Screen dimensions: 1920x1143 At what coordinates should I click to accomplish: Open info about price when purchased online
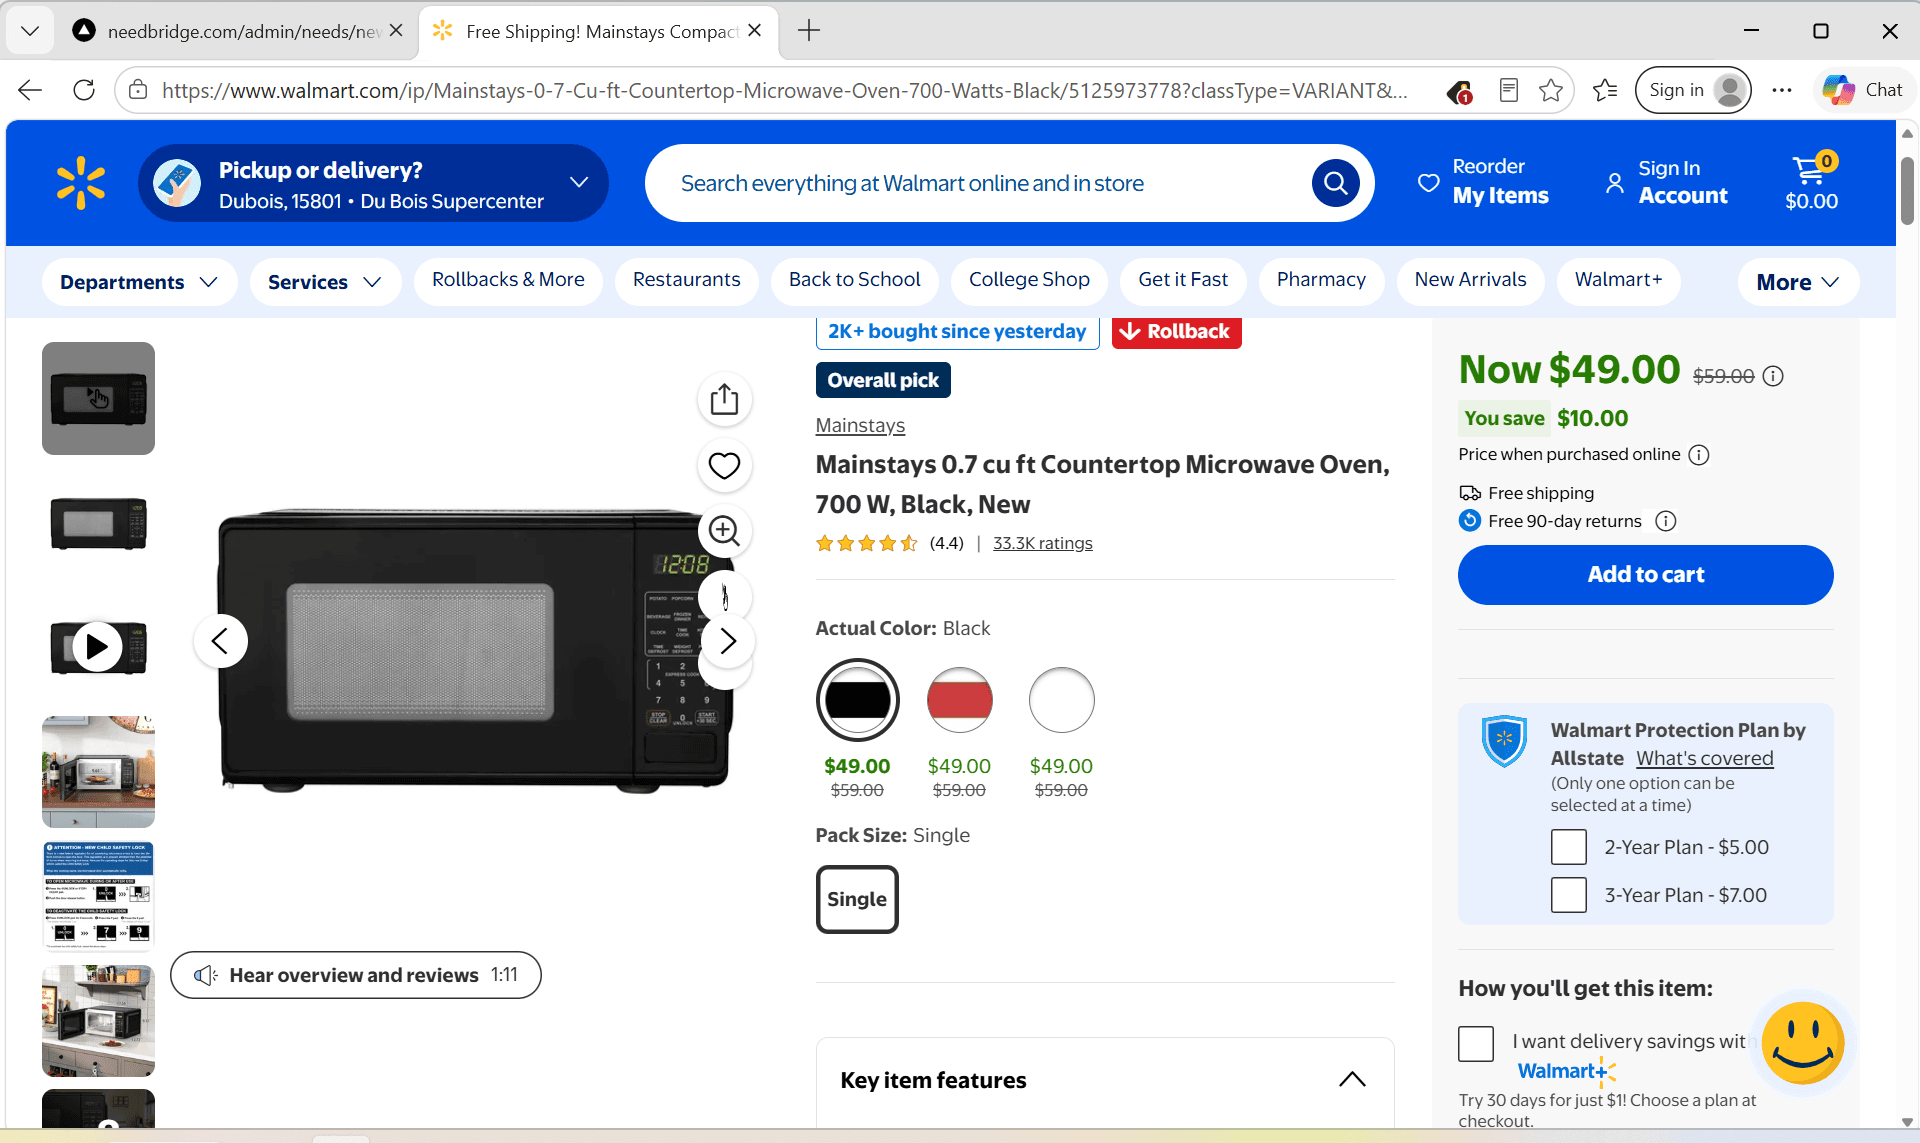click(x=1699, y=455)
